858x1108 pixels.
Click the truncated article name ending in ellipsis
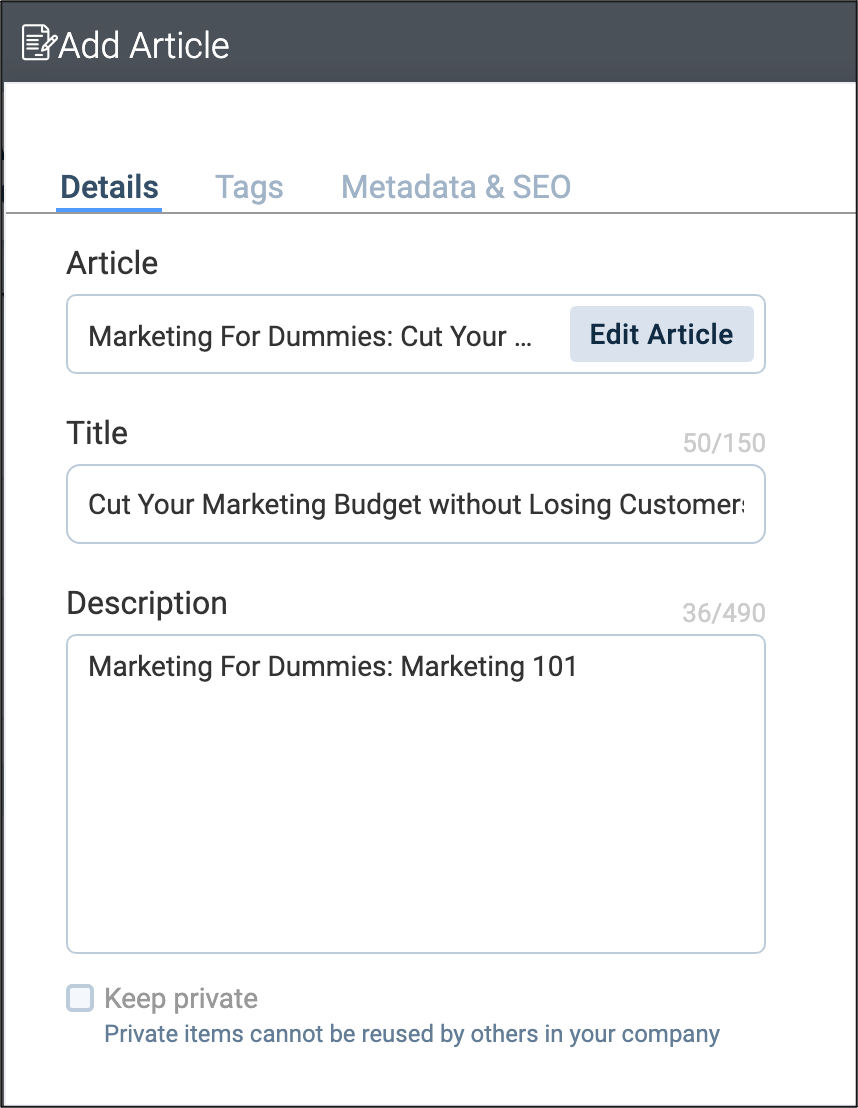310,335
